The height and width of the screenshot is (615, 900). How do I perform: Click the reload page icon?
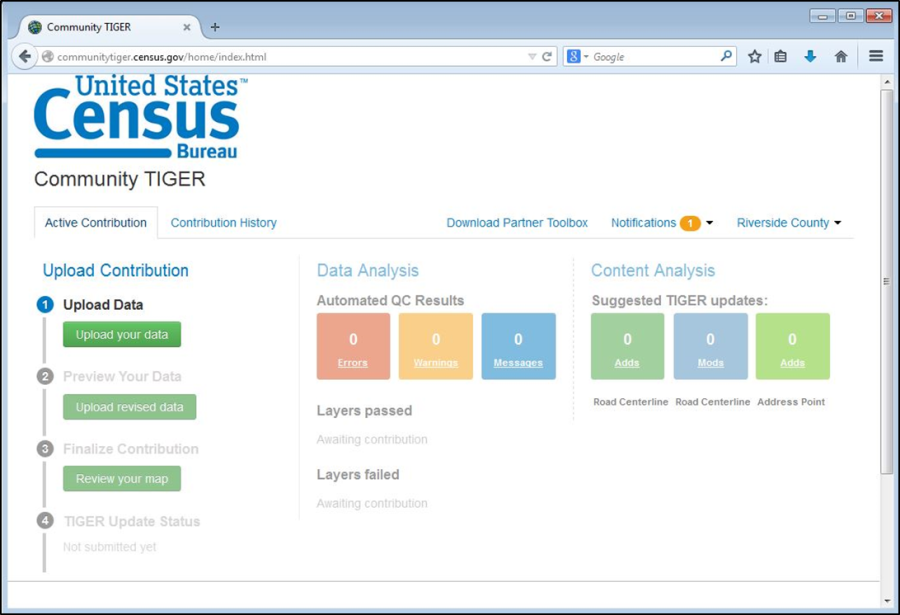(x=547, y=57)
